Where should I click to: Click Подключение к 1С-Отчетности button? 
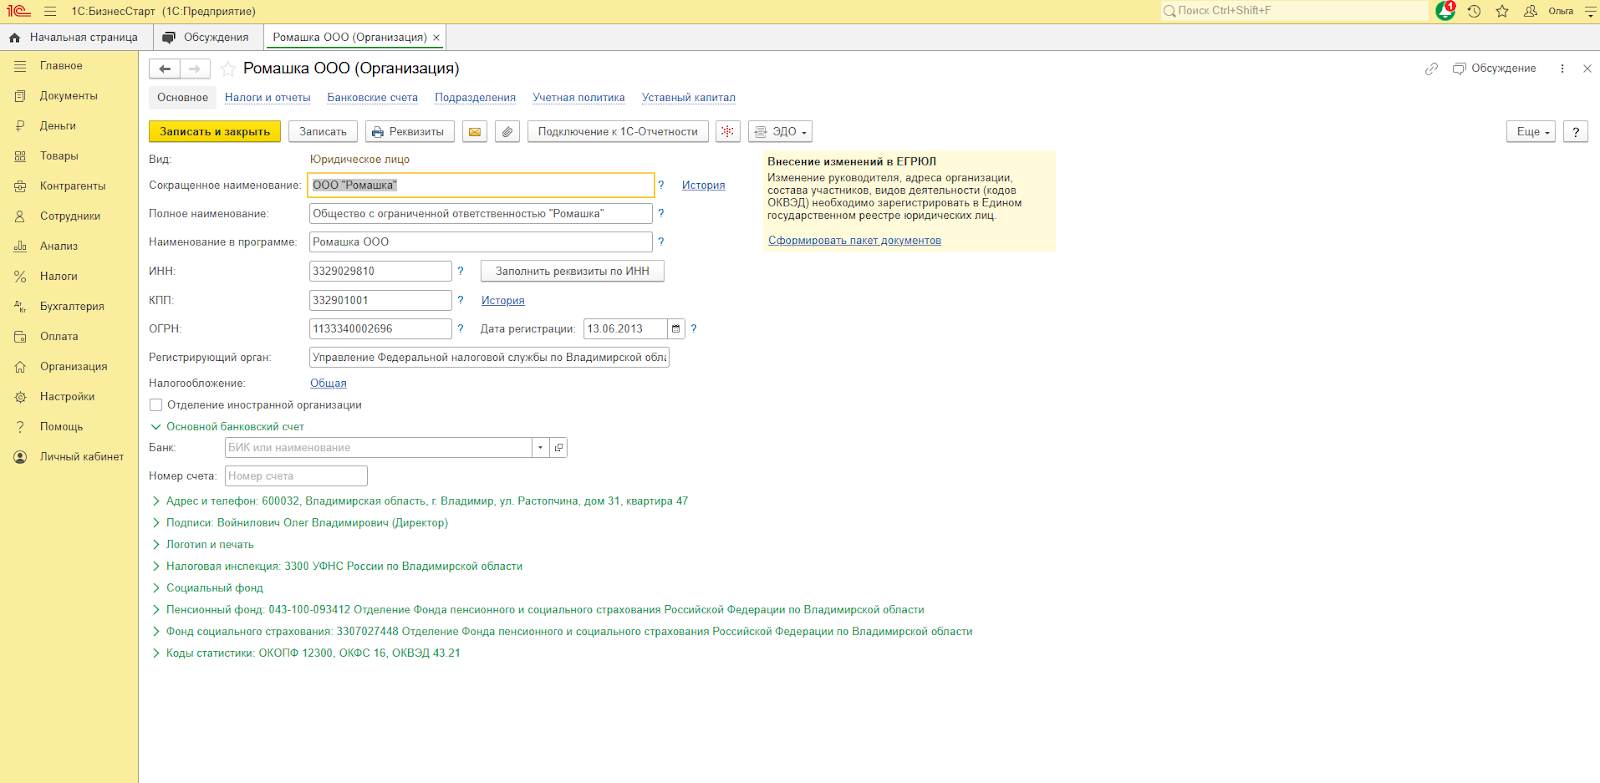[x=618, y=132]
